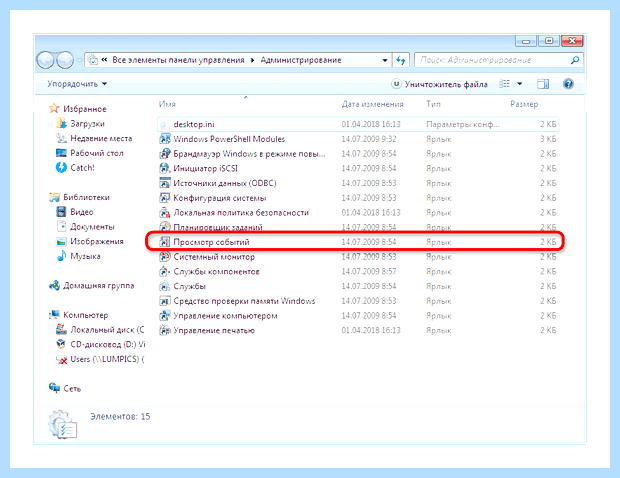620x478 pixels.
Task: Click the Управление печатью icon
Action: click(x=164, y=331)
